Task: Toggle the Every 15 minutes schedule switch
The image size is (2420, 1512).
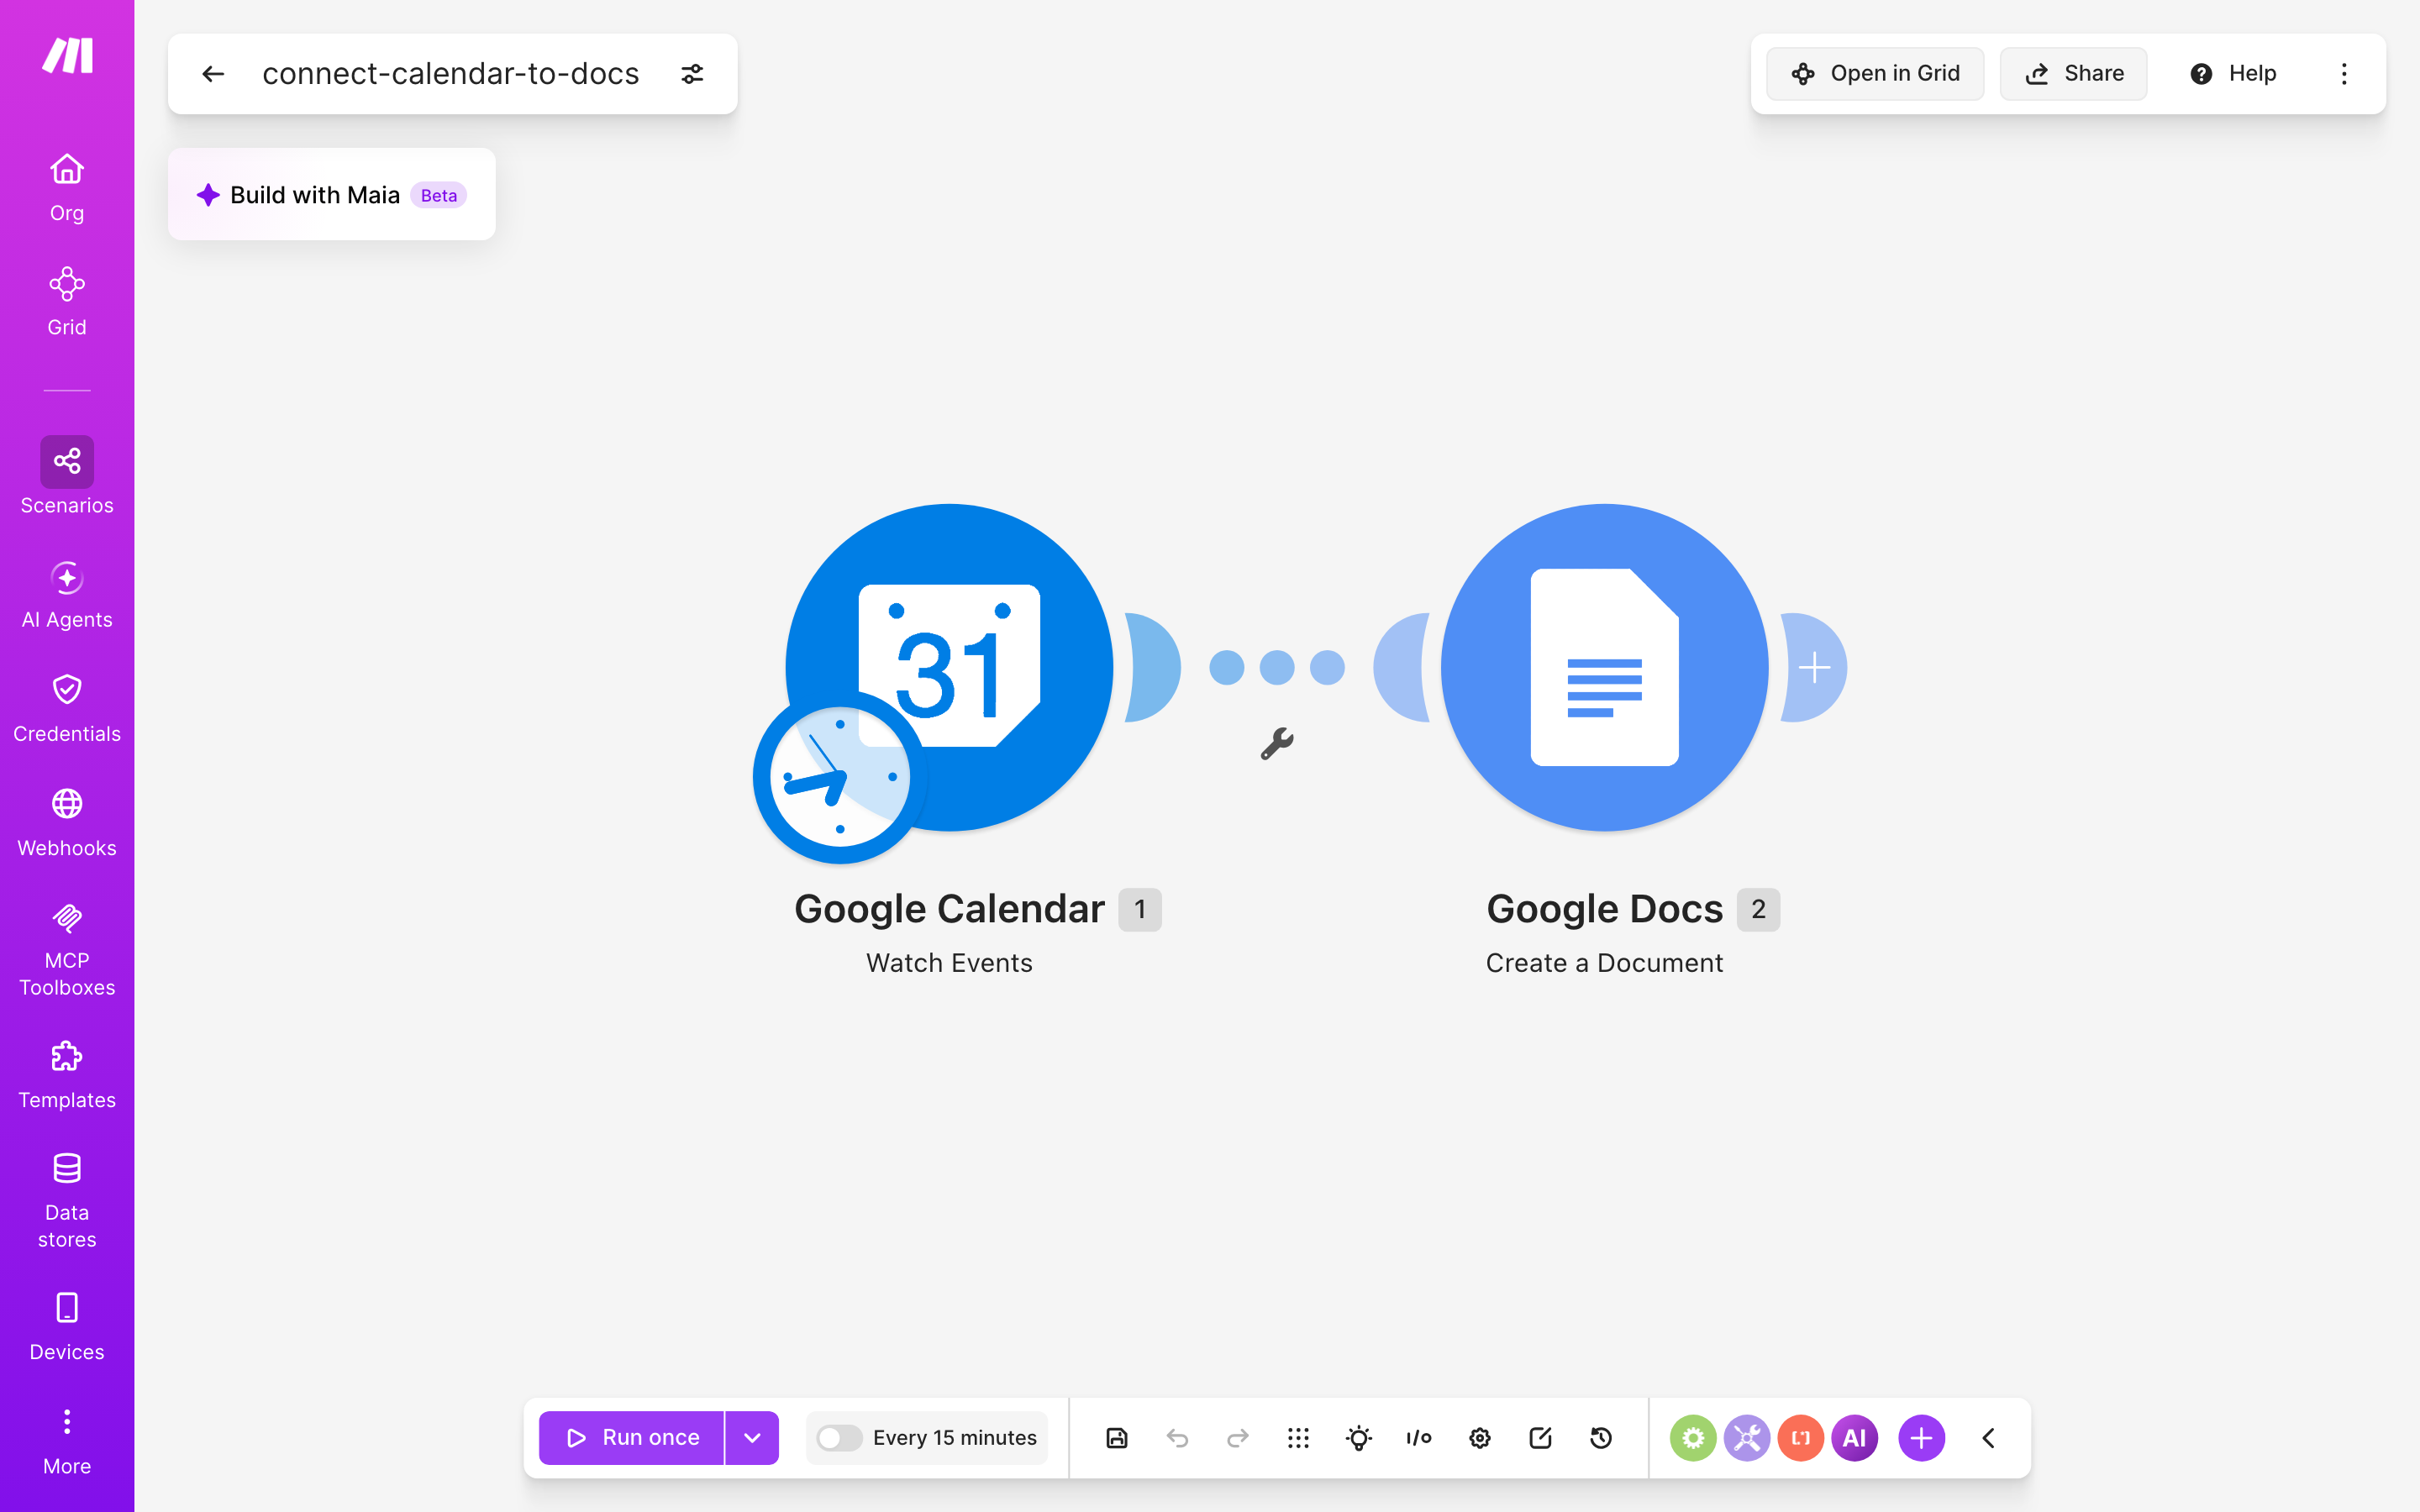Action: point(838,1438)
